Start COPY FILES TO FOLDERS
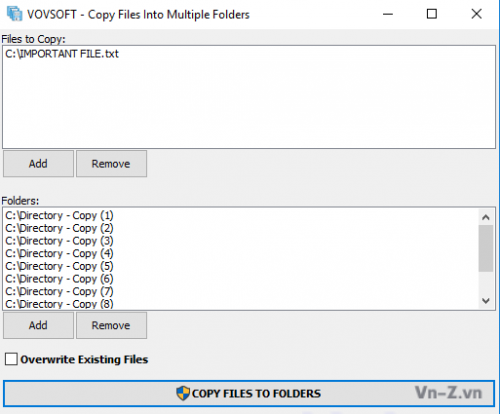The image size is (500, 414). [x=249, y=393]
